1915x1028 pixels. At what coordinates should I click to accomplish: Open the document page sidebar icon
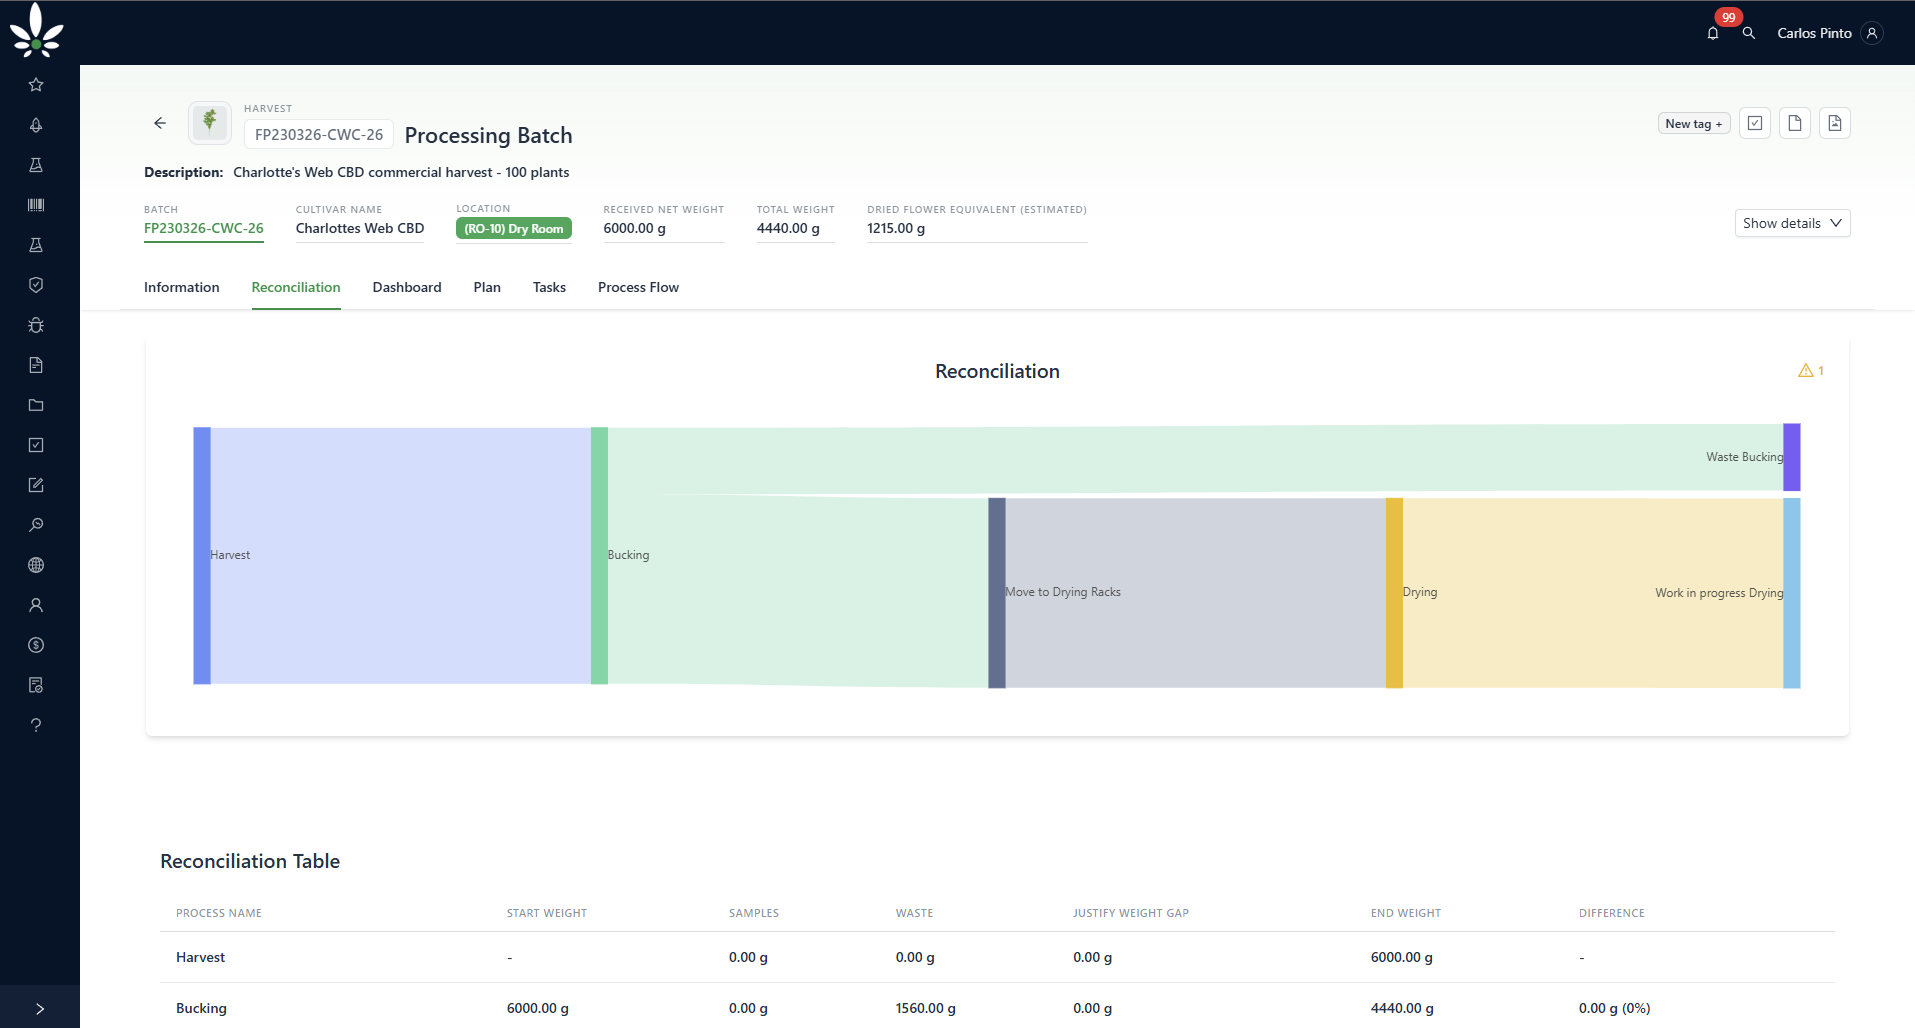(36, 365)
